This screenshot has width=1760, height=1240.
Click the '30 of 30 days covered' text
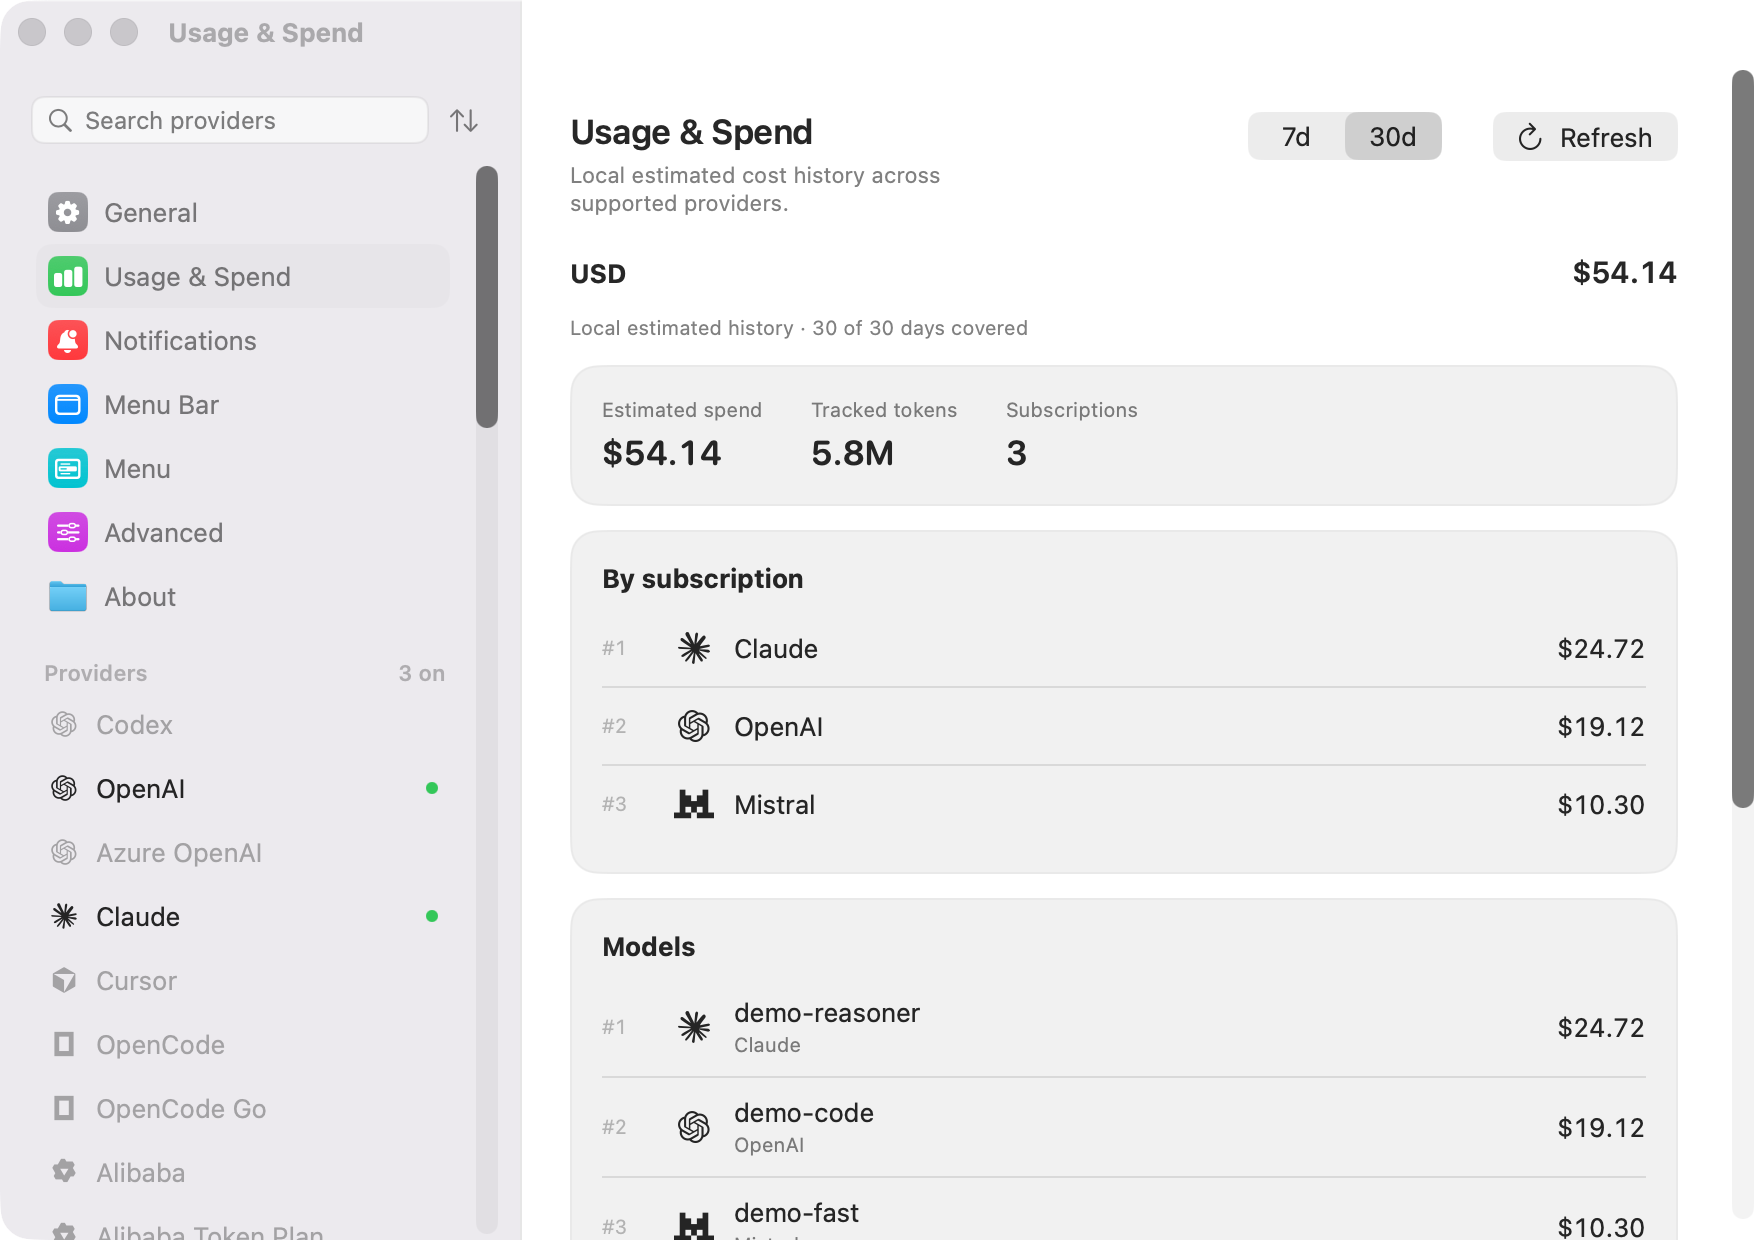[x=920, y=328]
